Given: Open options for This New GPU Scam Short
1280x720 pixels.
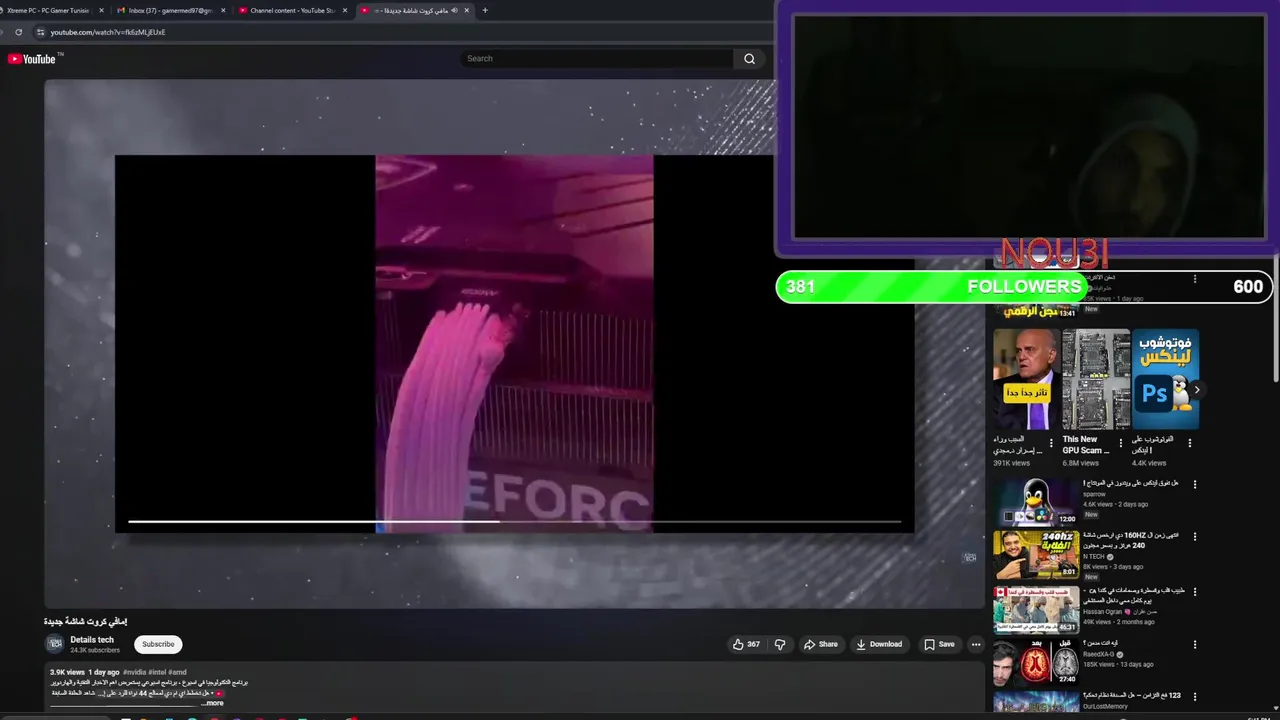Looking at the screenshot, I should (1120, 443).
